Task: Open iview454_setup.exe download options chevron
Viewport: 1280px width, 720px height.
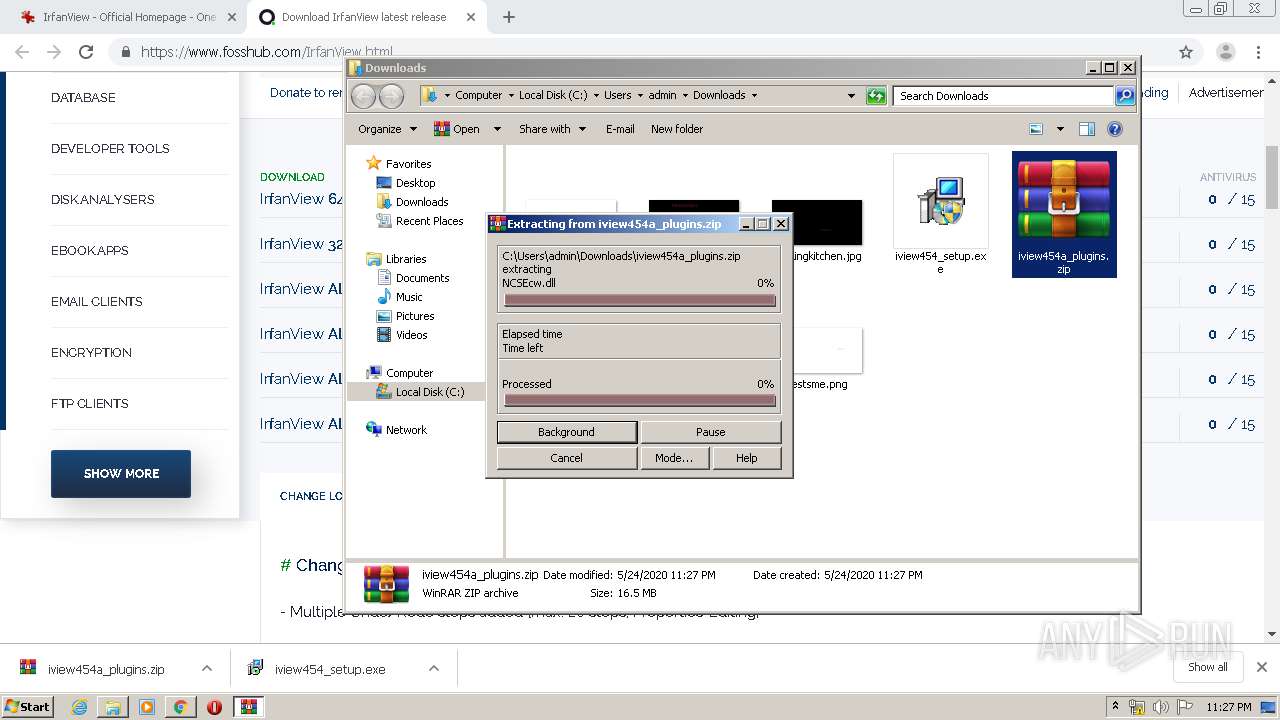Action: coord(434,669)
